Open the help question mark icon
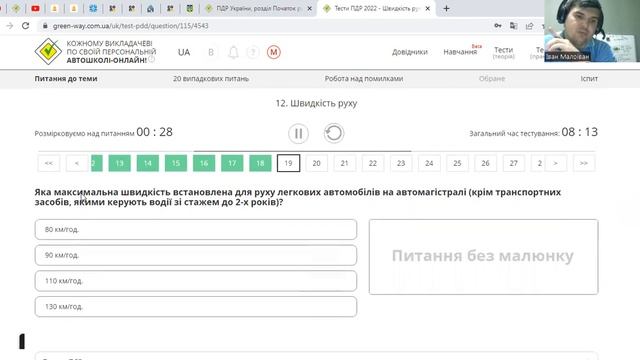Screen dimensions: 640x360 coord(253,52)
